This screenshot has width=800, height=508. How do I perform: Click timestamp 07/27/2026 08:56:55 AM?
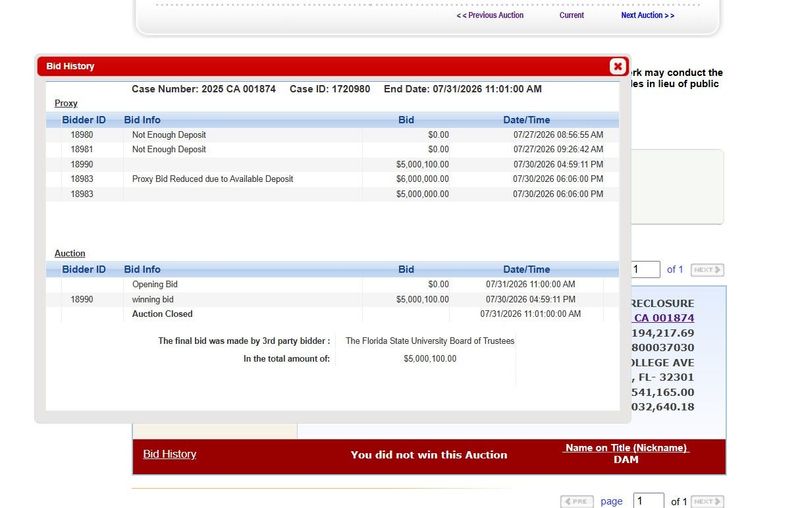click(x=558, y=135)
